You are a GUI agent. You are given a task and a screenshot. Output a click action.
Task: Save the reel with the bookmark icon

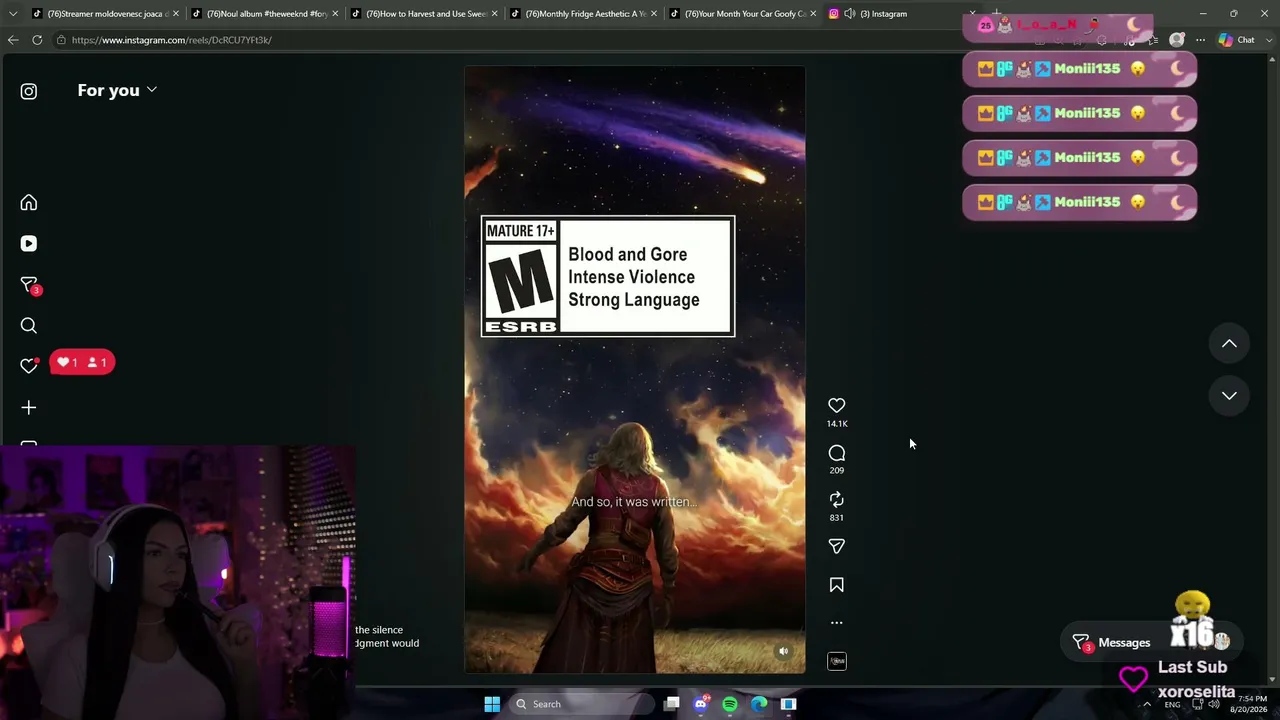point(837,585)
